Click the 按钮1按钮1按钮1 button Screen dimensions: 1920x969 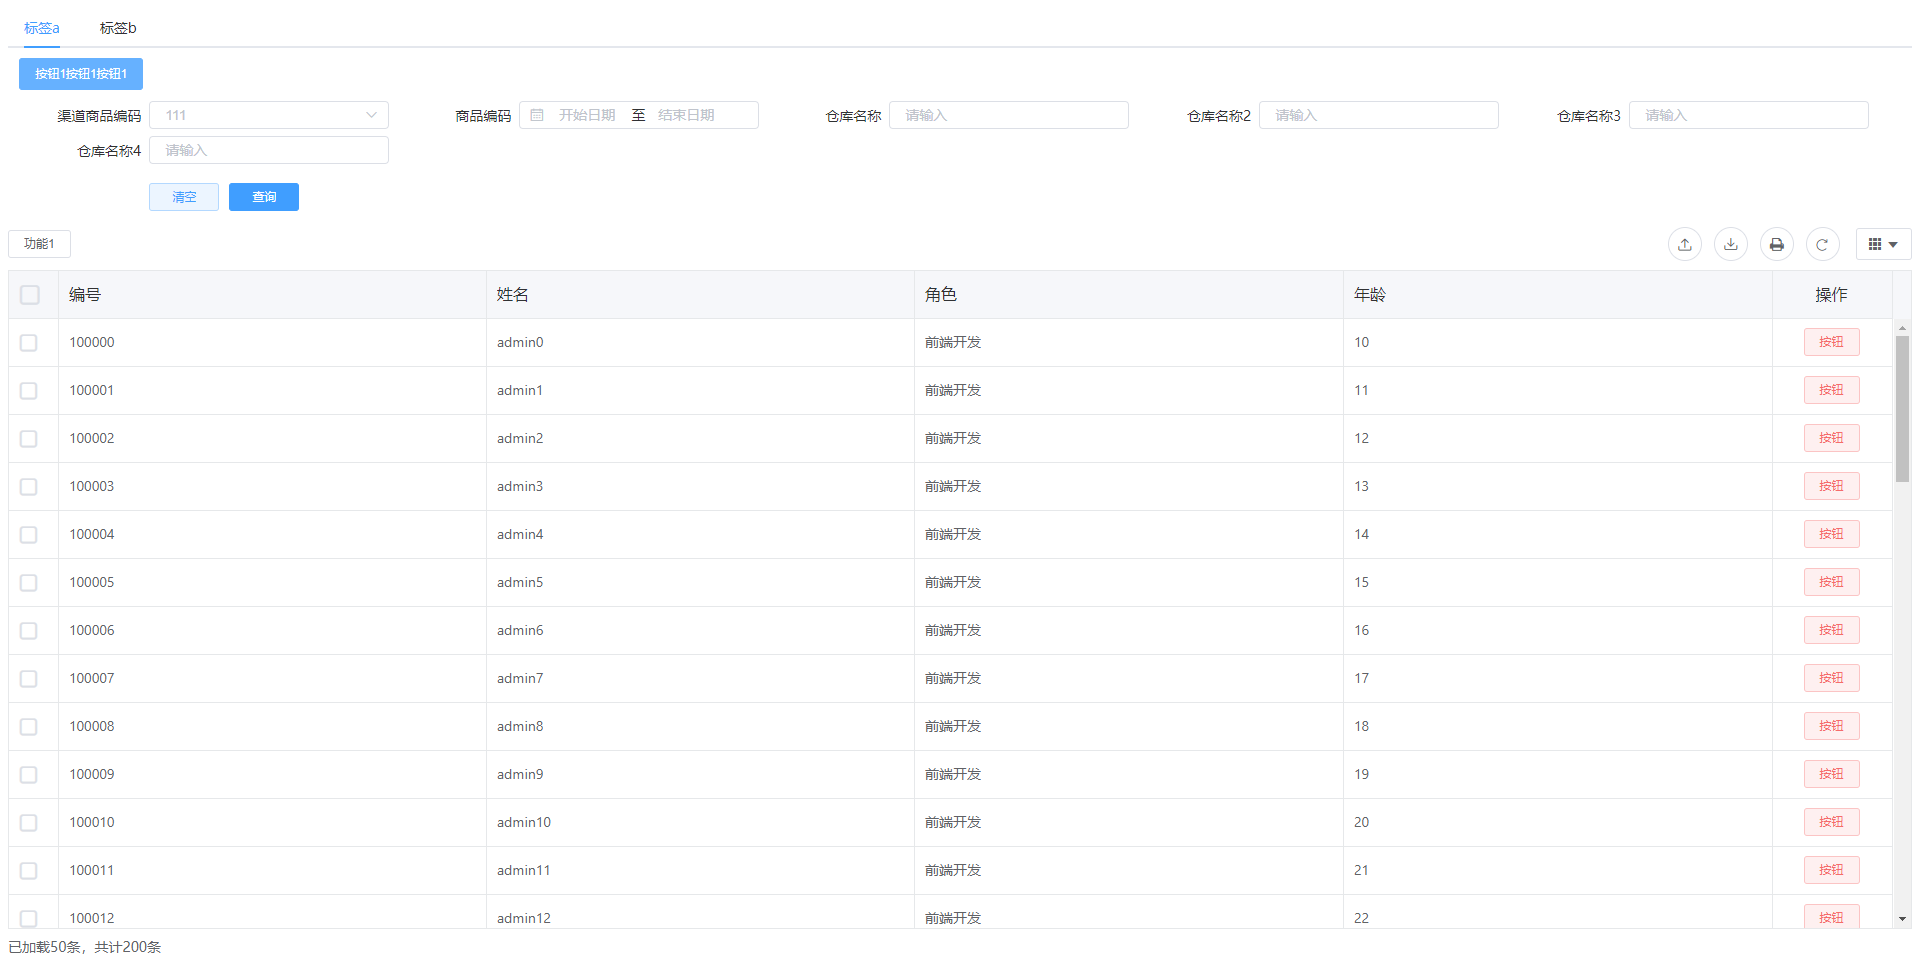(81, 74)
